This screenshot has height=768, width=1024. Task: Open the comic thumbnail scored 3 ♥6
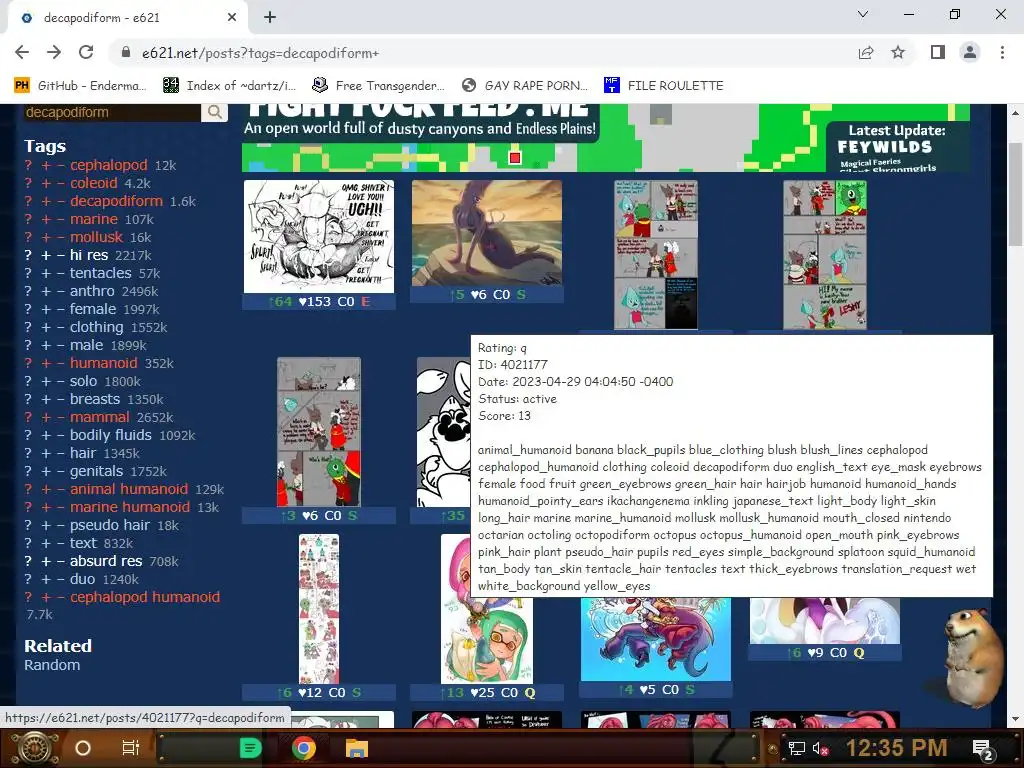pos(319,432)
